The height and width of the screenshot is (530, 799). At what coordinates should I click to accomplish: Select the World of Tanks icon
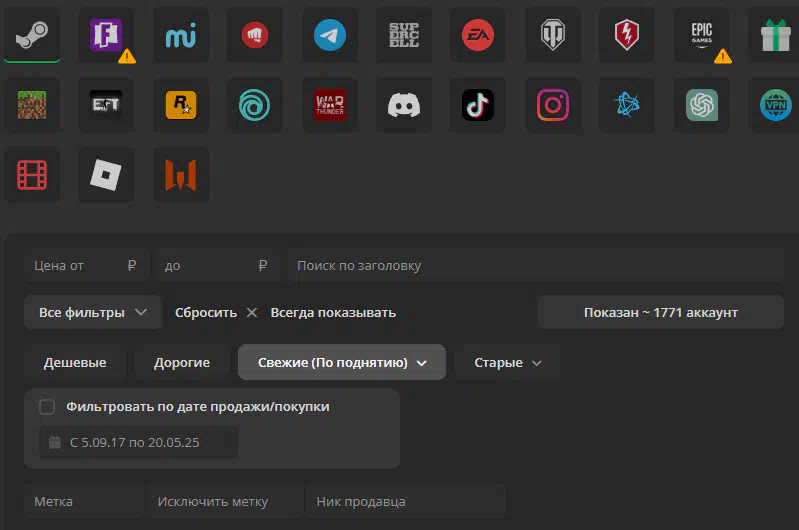(x=553, y=35)
